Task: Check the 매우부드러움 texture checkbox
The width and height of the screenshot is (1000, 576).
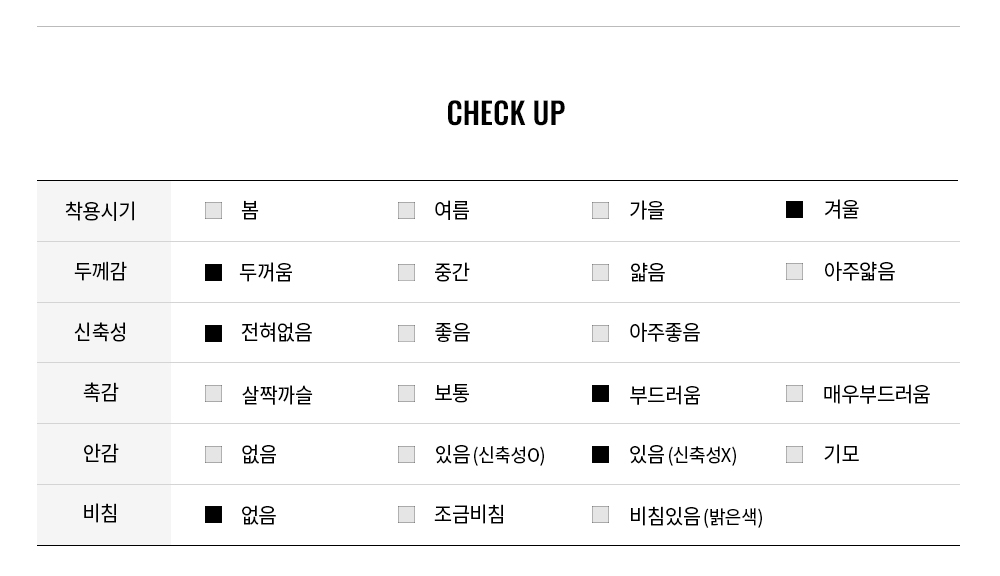Action: 794,394
